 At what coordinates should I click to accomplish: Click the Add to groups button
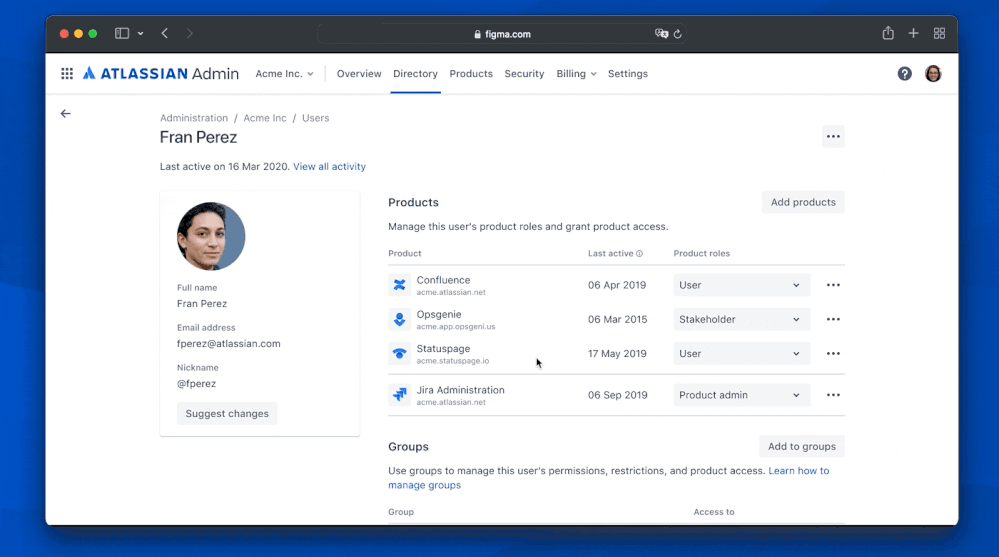tap(801, 447)
